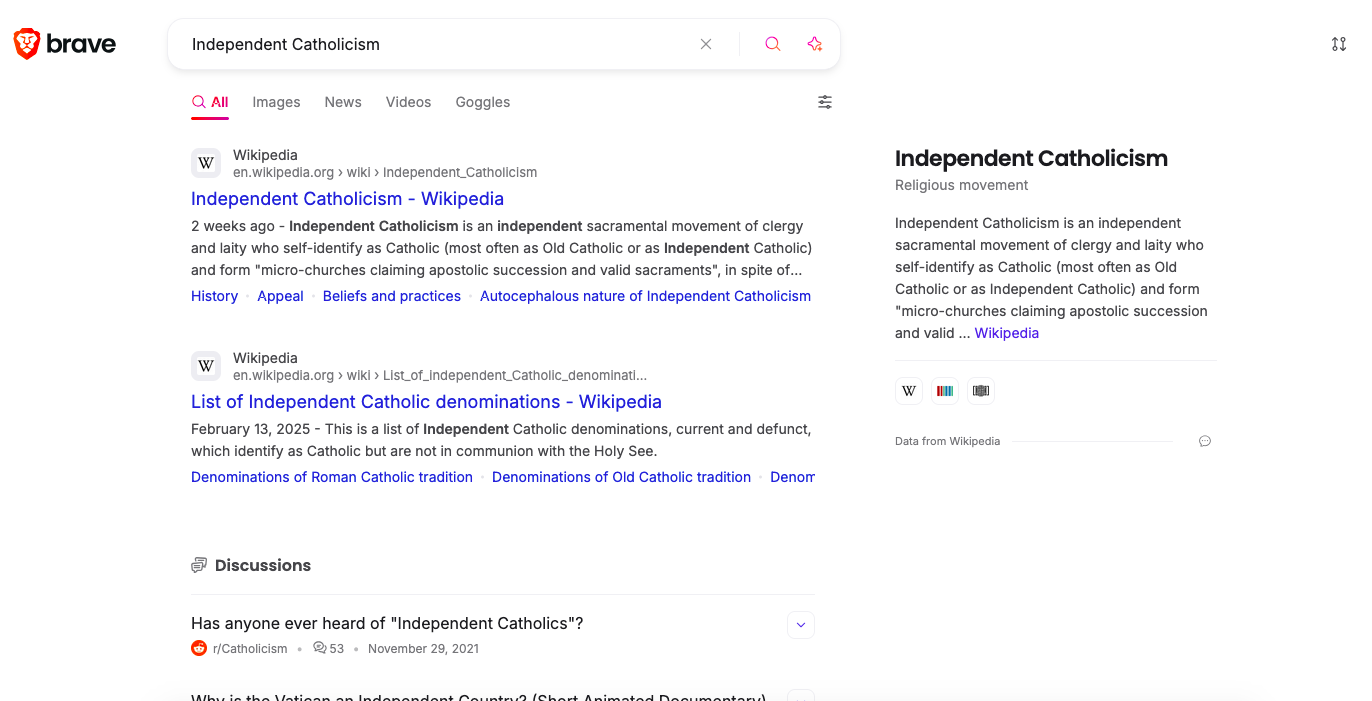The width and height of the screenshot is (1372, 701).
Task: Click the date 'November 29, 2021'
Action: click(x=423, y=648)
